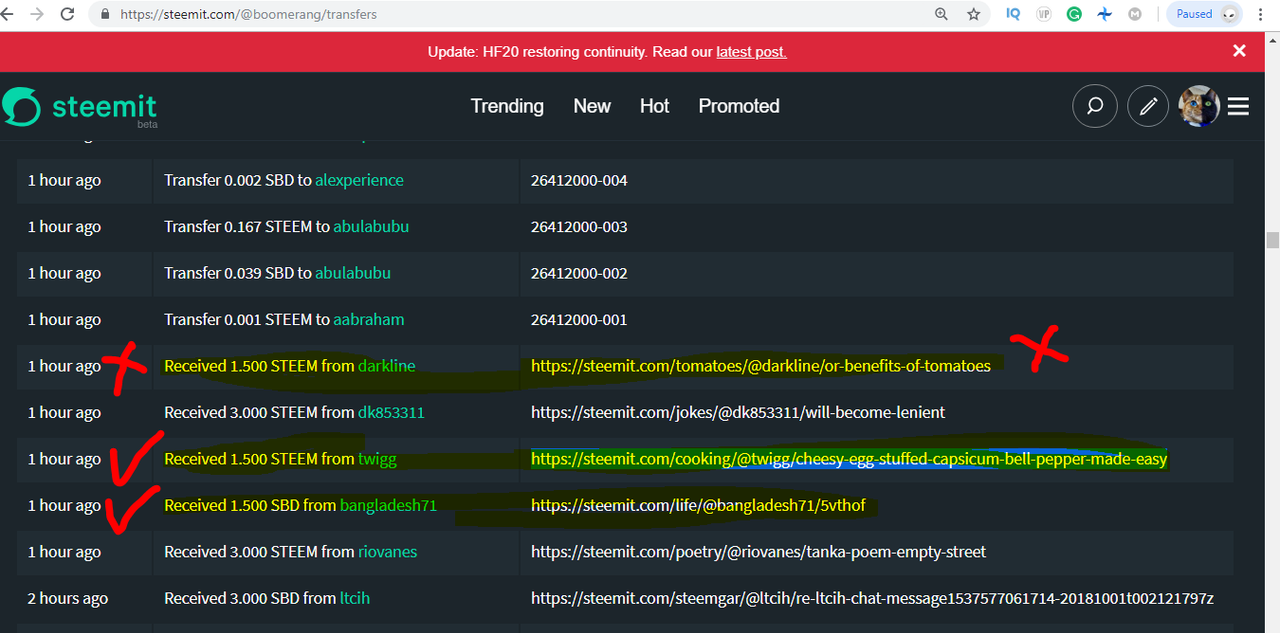
Task: Open twigg user profile link
Action: [x=378, y=459]
